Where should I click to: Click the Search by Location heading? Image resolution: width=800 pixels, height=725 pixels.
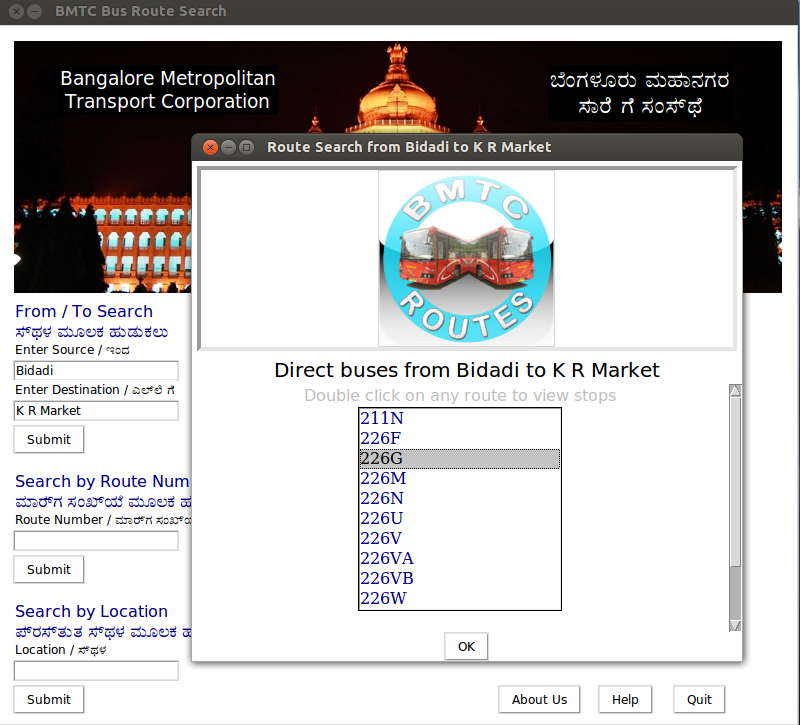coord(91,611)
